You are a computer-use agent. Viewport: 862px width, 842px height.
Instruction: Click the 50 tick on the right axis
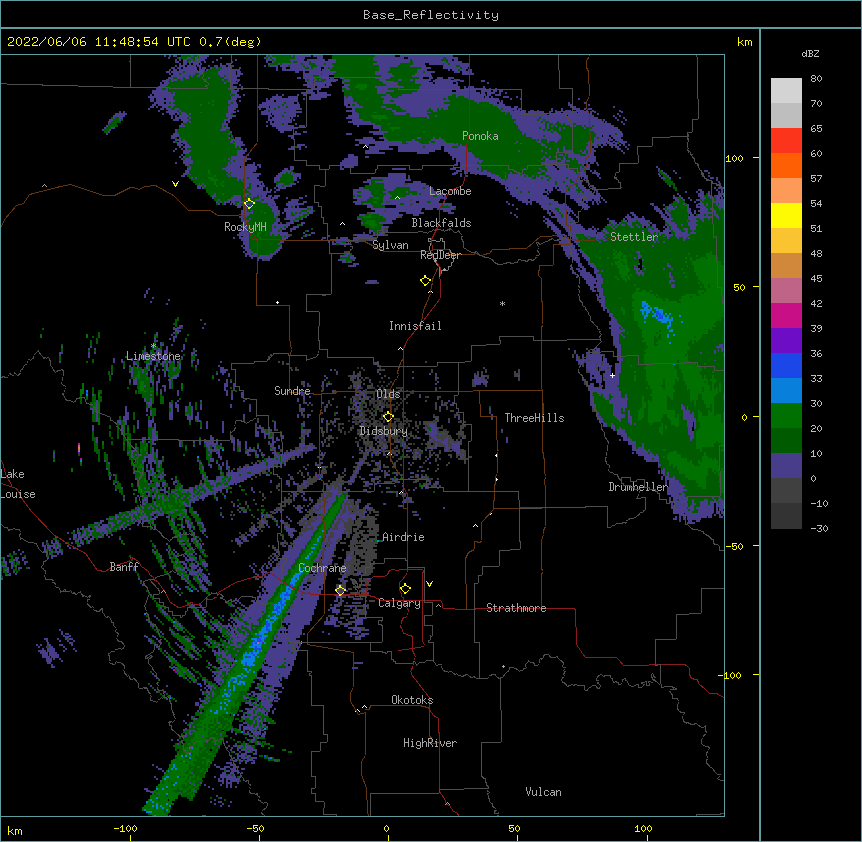pyautogui.click(x=739, y=287)
